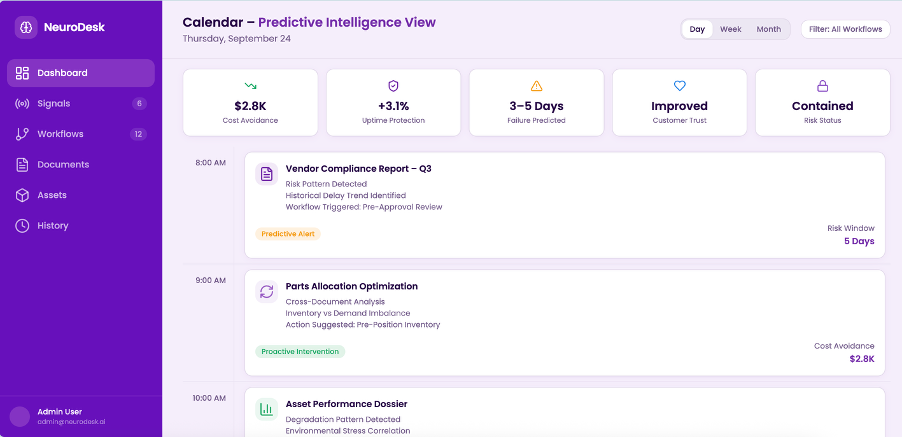
Task: Switch calendar to Month view
Action: 768,29
